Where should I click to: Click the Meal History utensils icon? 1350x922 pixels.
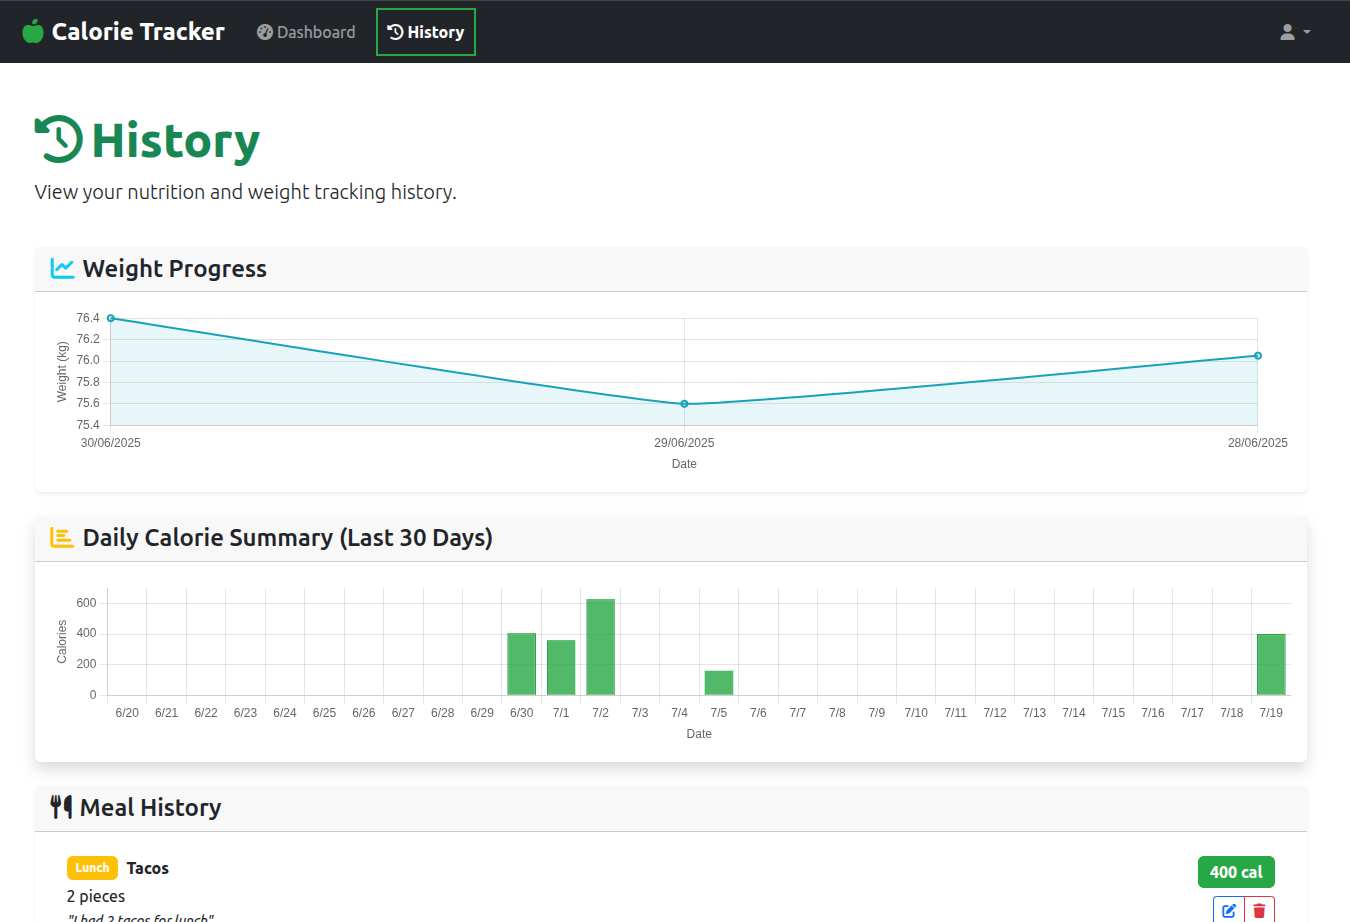(x=61, y=807)
